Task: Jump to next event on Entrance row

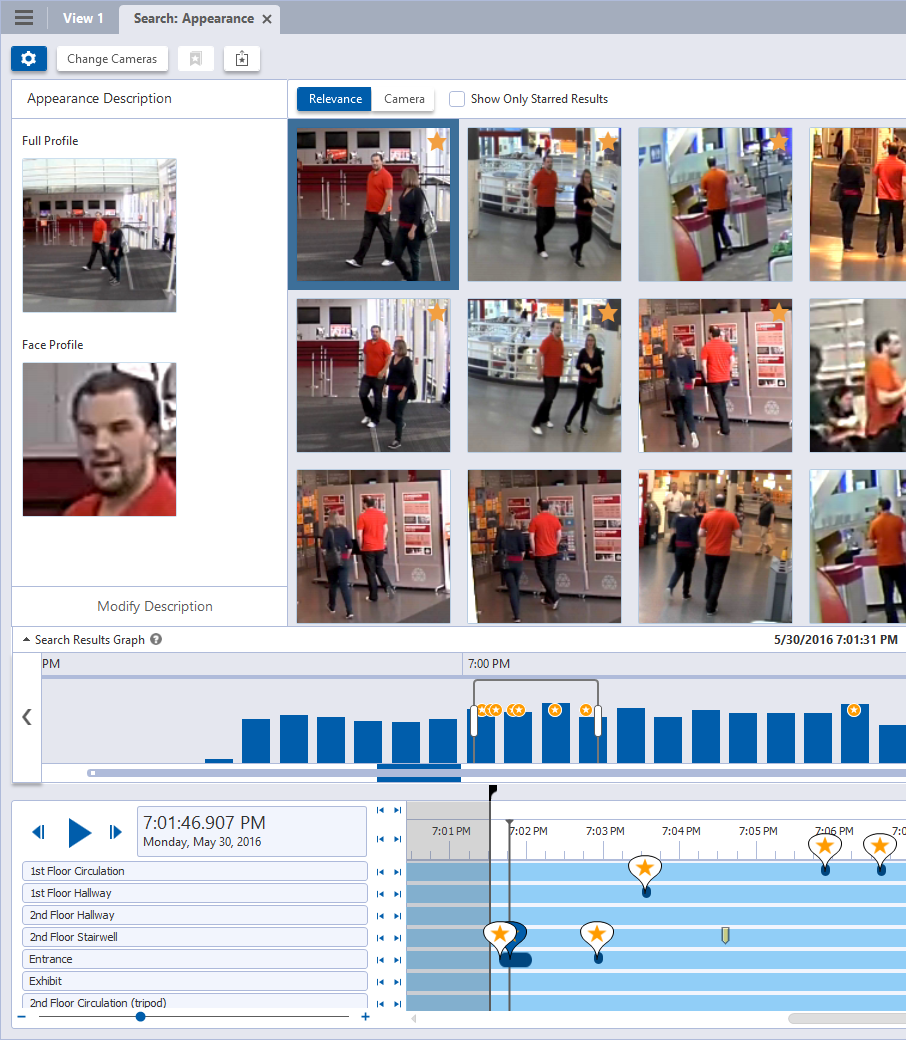Action: click(397, 959)
